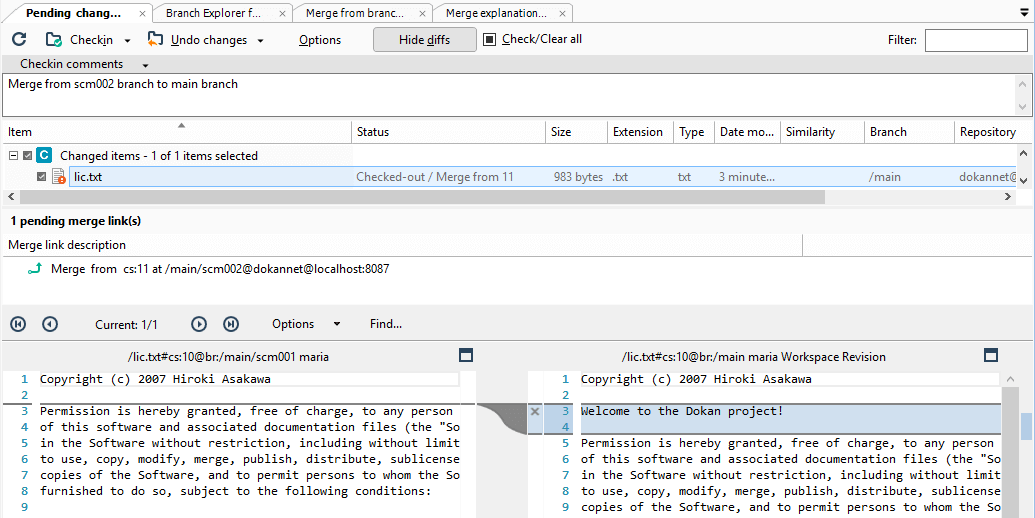Switch to the Merge explanation tab

[x=496, y=13]
